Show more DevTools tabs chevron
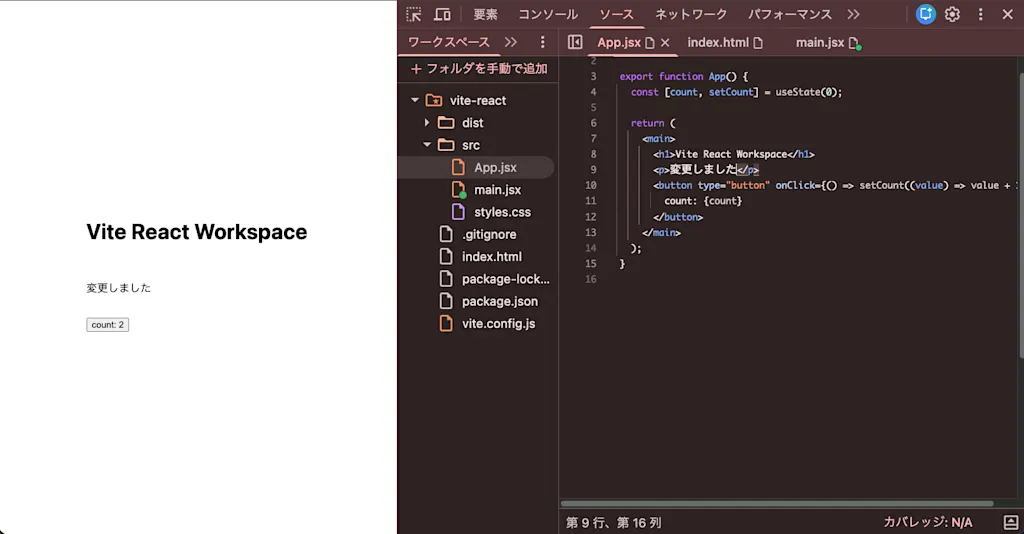 point(854,14)
